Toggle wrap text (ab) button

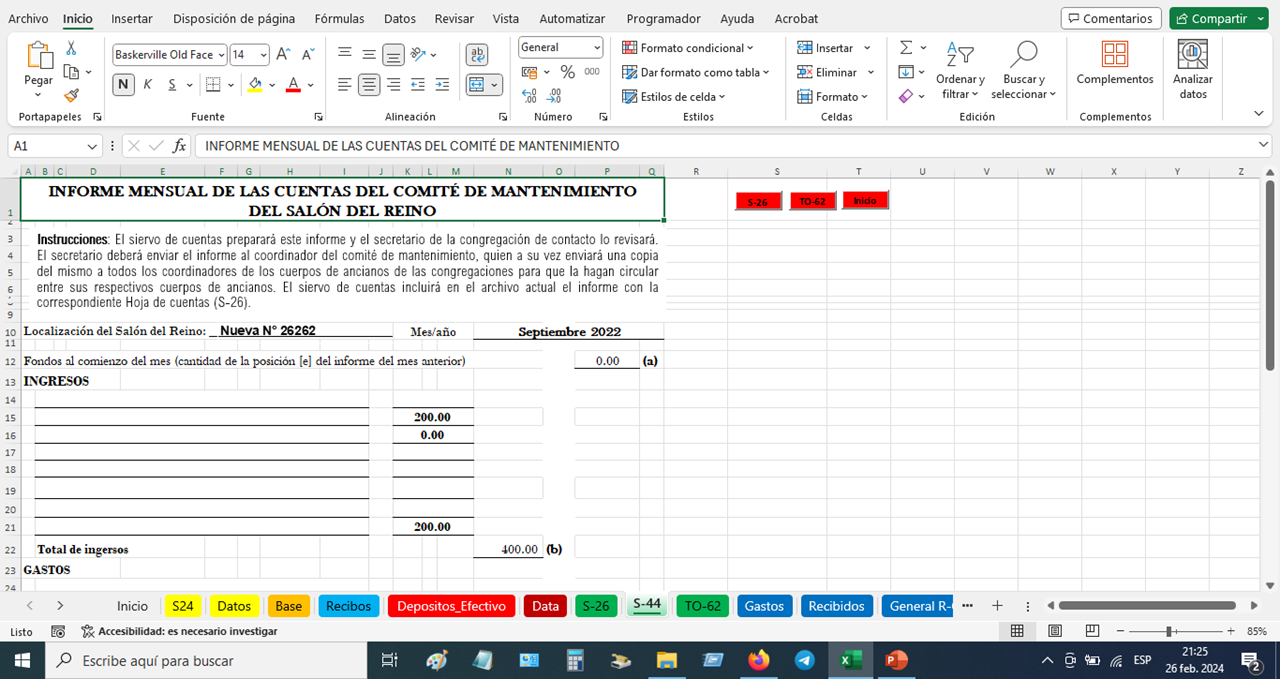click(477, 54)
